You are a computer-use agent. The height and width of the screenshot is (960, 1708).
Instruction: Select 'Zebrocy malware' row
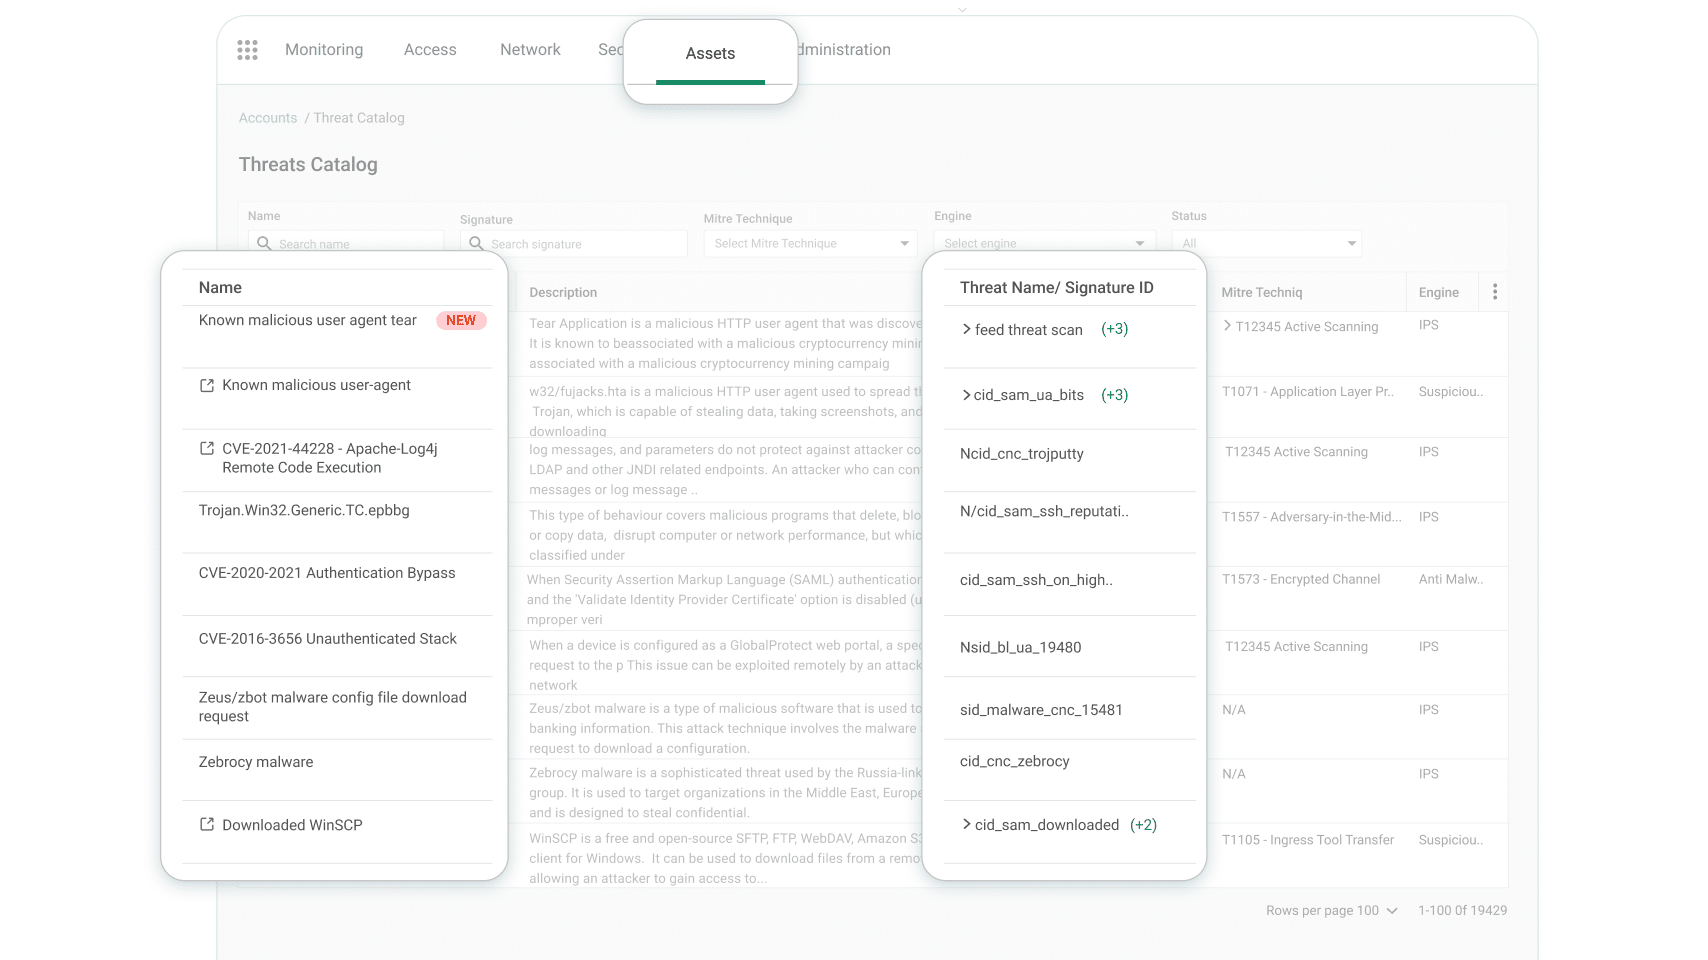coord(256,762)
